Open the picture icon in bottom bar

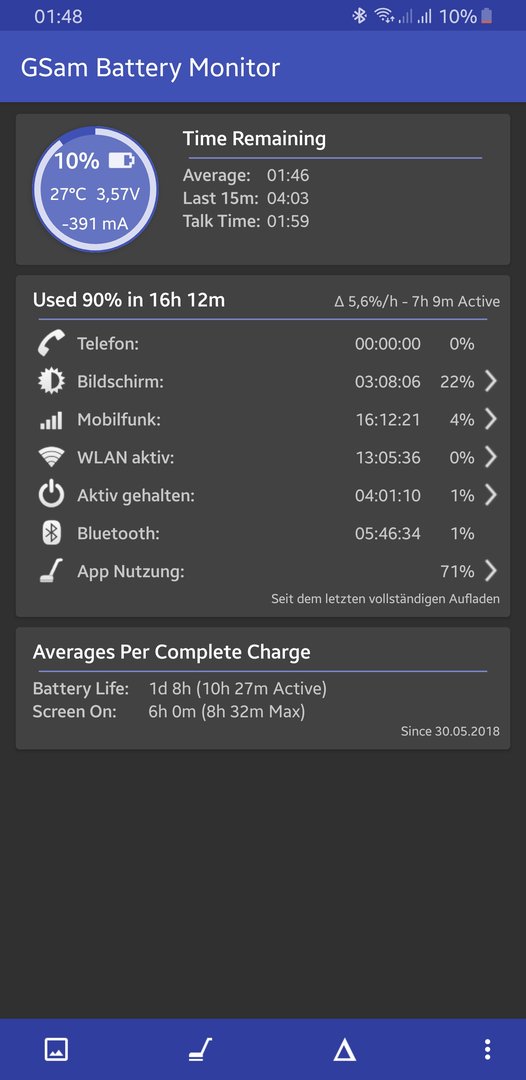(x=56, y=1050)
